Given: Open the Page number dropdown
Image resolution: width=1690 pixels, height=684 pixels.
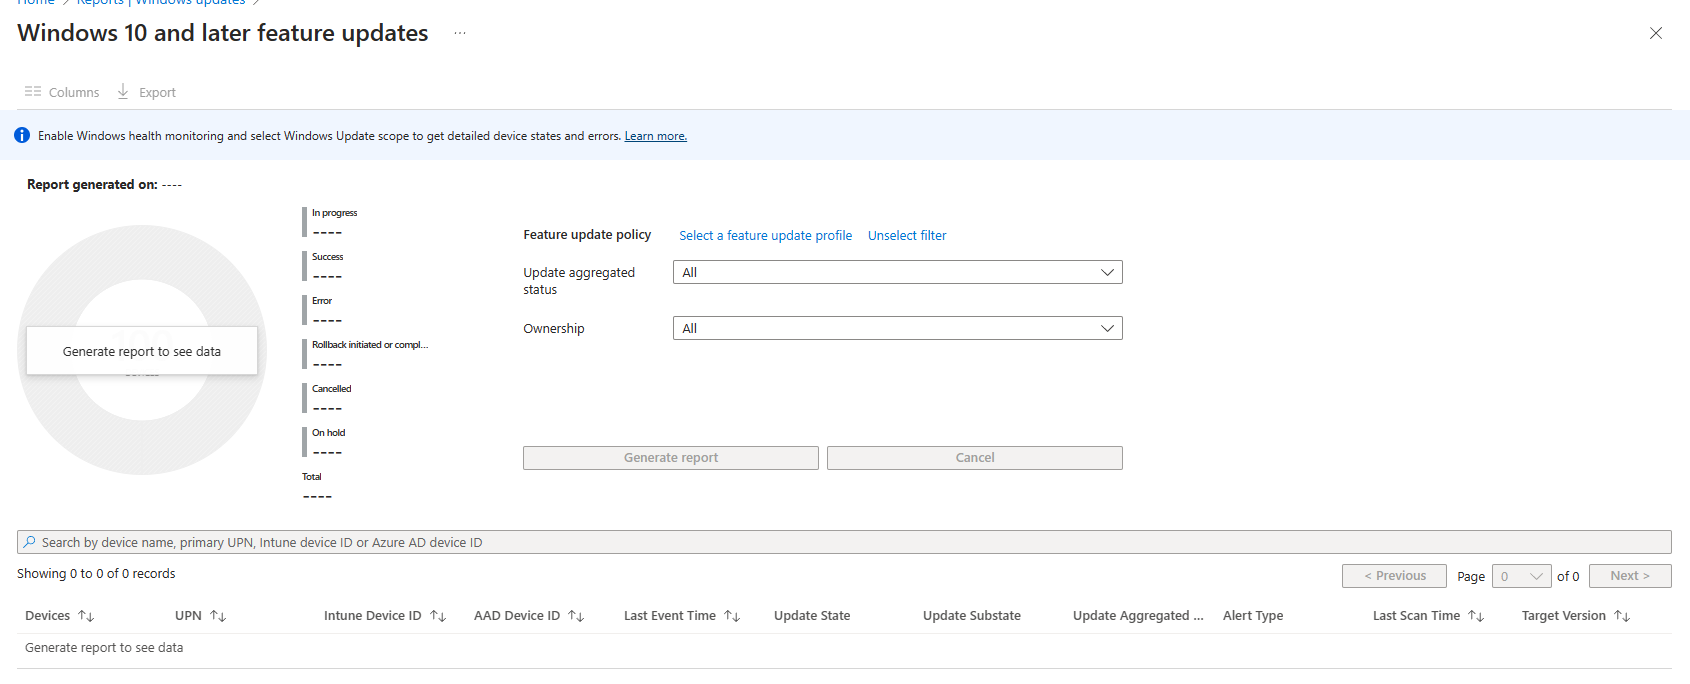Looking at the screenshot, I should pyautogui.click(x=1522, y=576).
